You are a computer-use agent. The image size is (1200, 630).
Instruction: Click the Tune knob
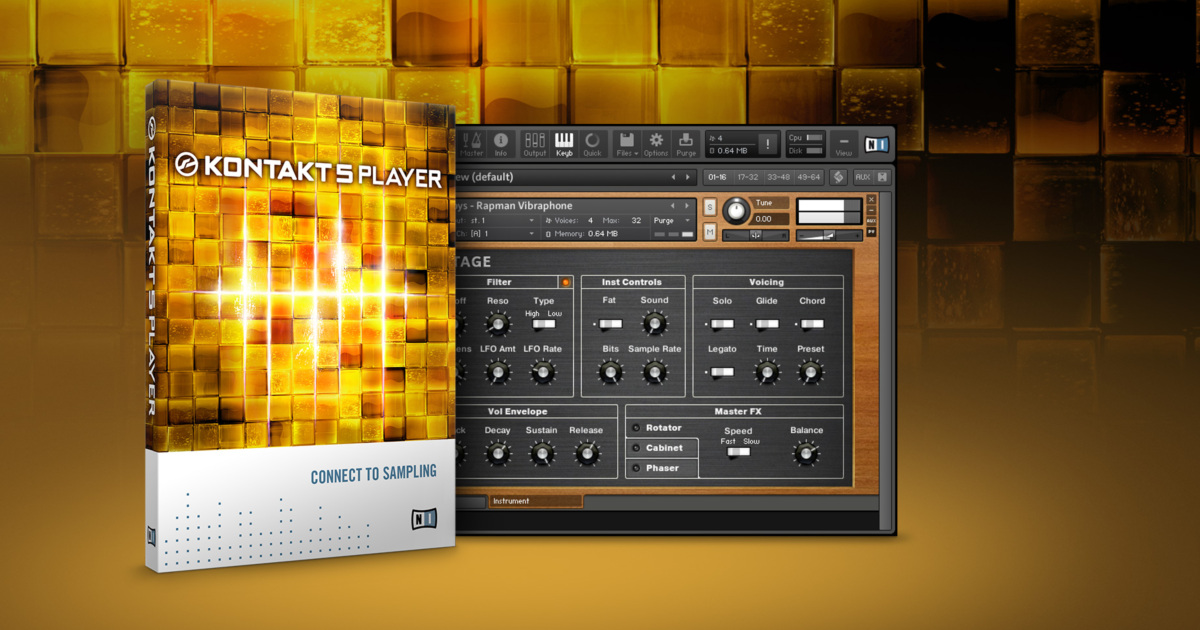click(735, 210)
